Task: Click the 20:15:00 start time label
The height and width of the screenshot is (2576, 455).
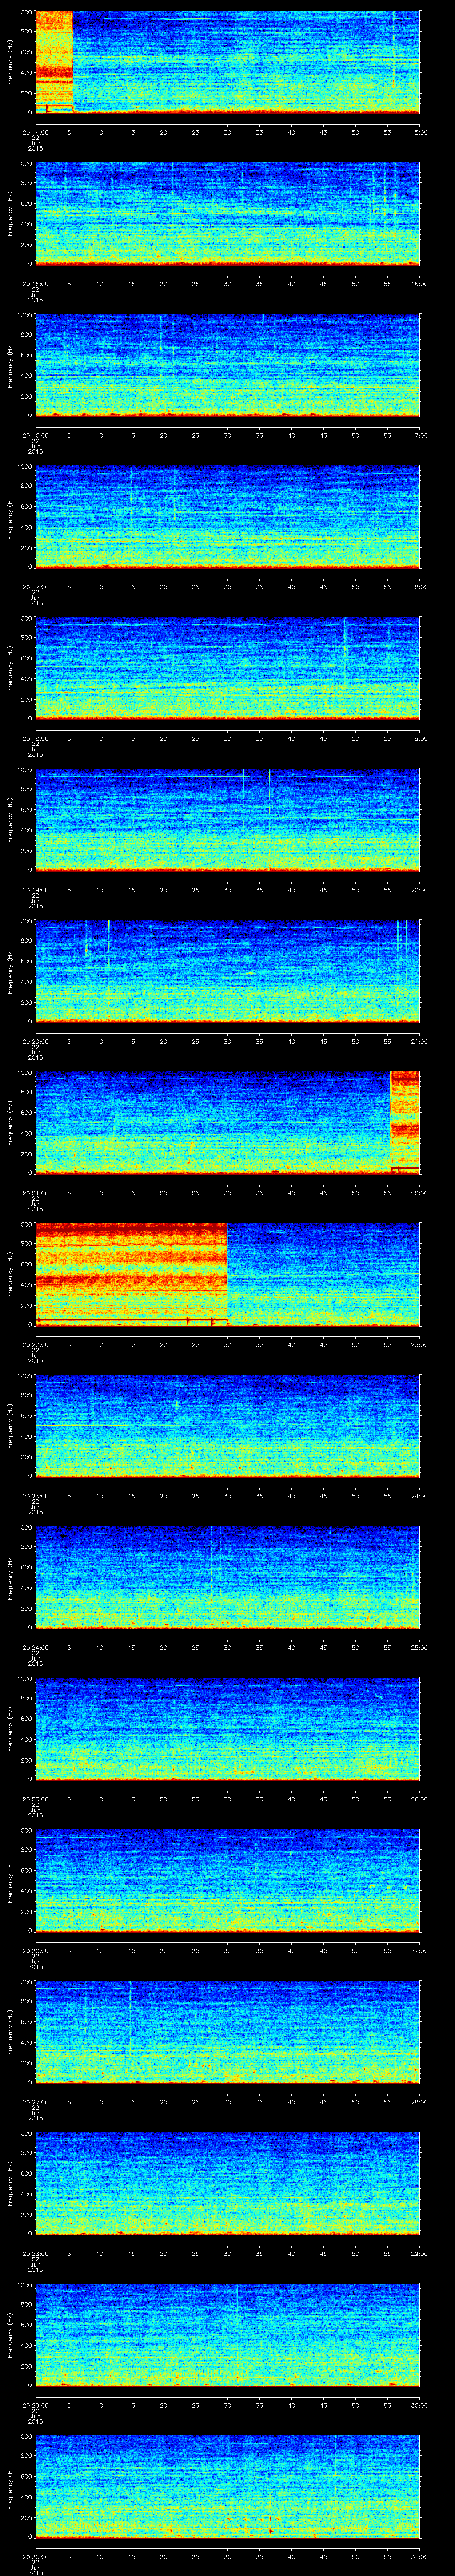Action: pyautogui.click(x=35, y=284)
